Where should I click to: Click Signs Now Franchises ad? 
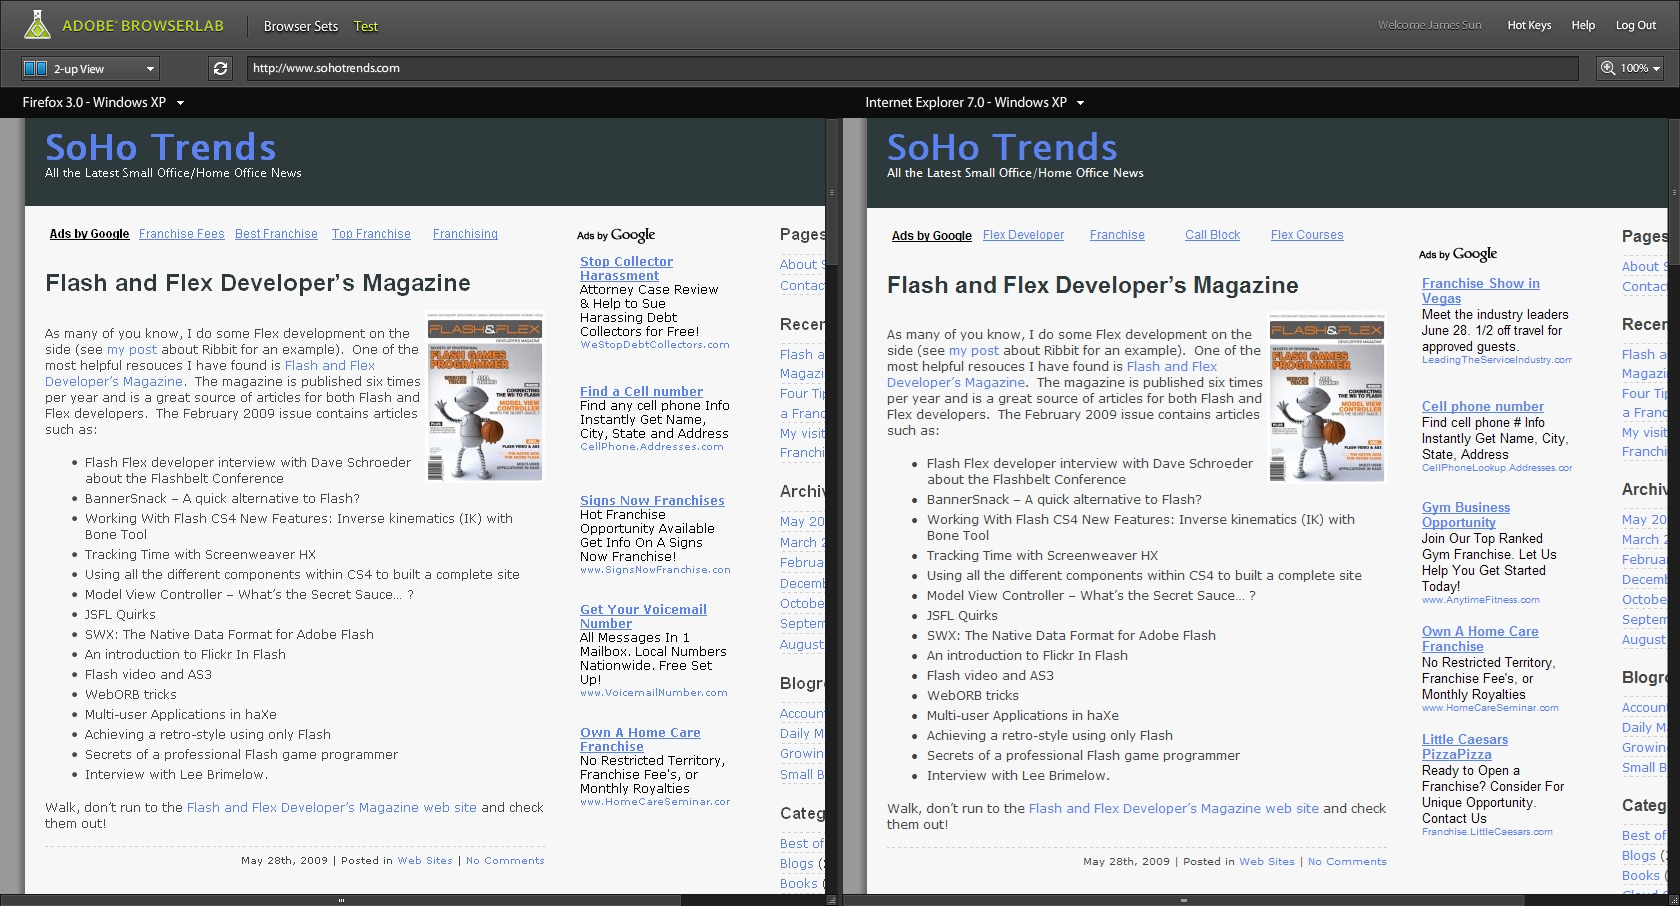[652, 500]
